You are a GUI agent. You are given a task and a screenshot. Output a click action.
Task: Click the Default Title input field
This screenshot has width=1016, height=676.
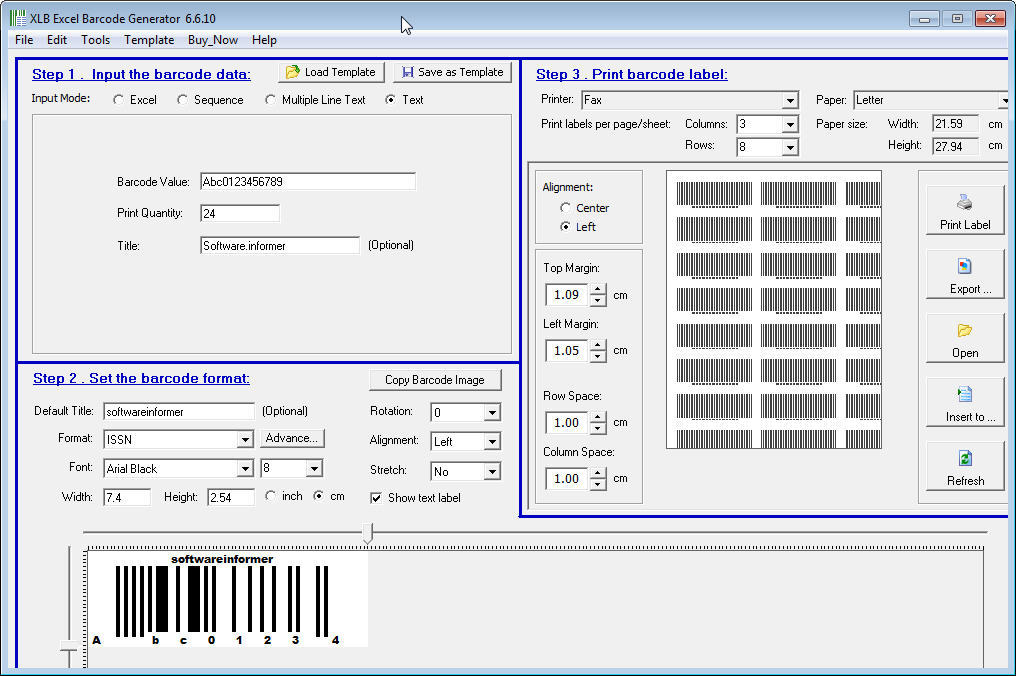click(179, 412)
